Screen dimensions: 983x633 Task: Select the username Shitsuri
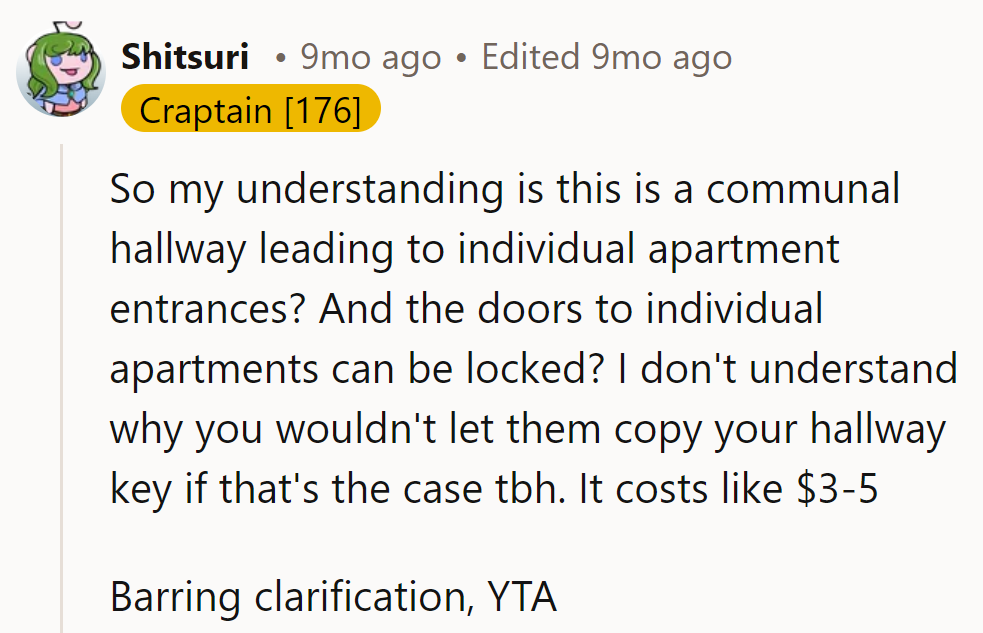185,57
